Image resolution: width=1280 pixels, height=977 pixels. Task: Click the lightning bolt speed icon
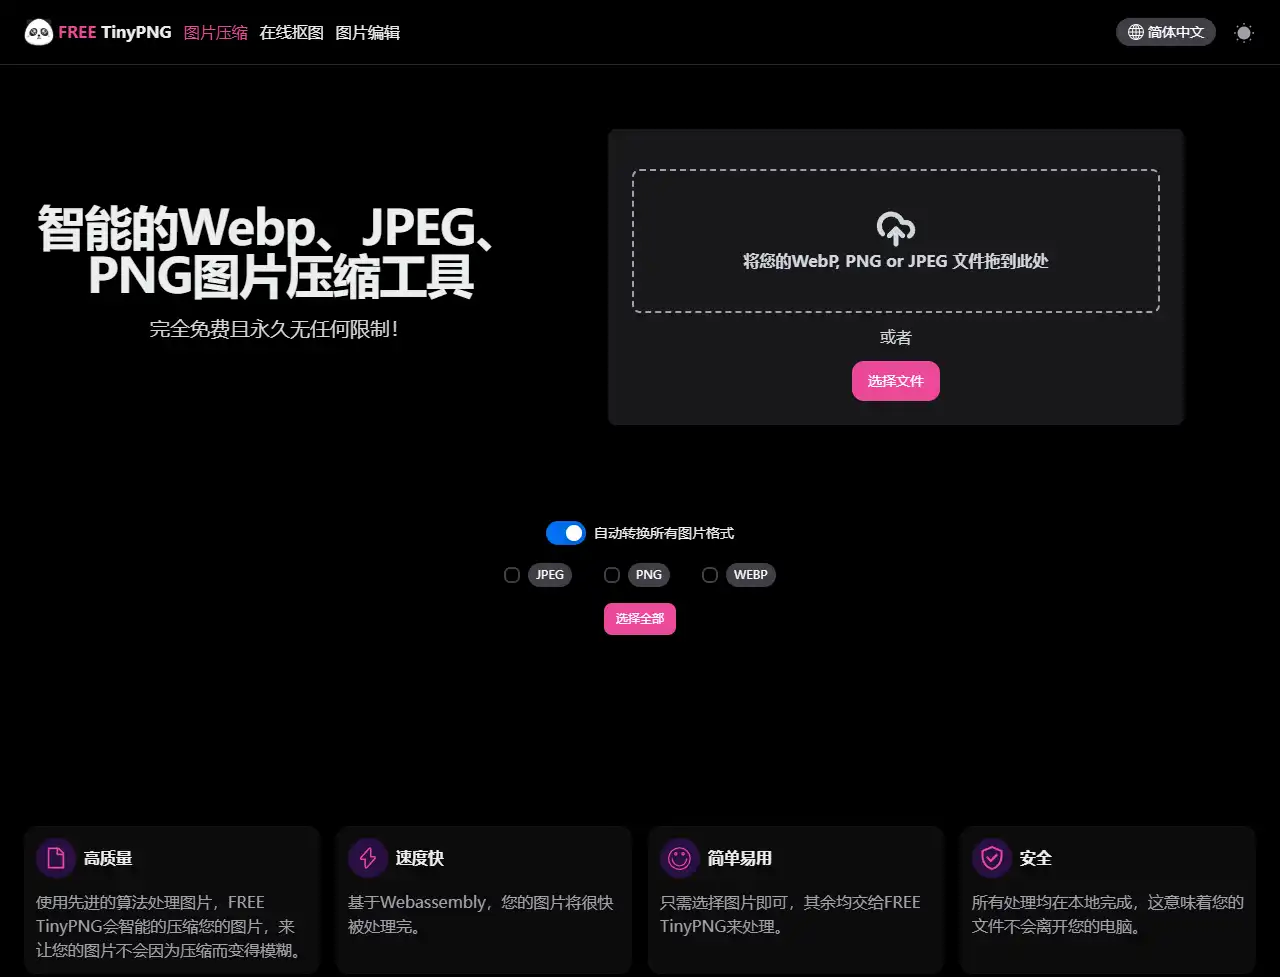(368, 858)
